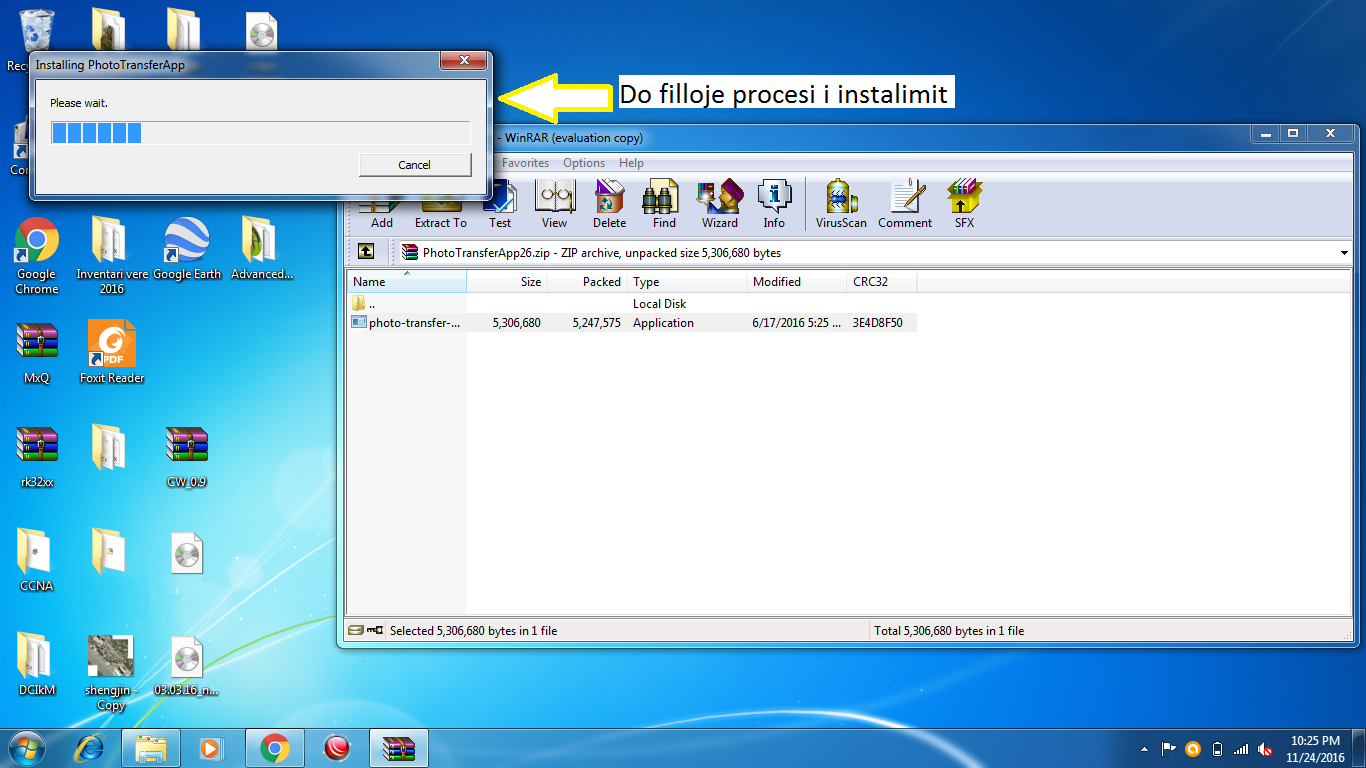The height and width of the screenshot is (768, 1366).
Task: Open the Options menu in WinRAR
Action: click(x=584, y=163)
